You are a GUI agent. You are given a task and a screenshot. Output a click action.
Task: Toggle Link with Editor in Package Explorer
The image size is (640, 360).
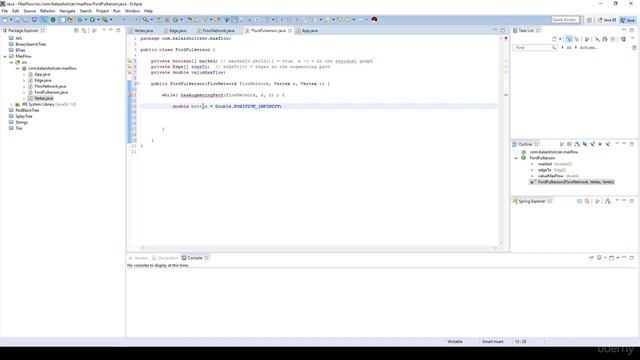84,31
